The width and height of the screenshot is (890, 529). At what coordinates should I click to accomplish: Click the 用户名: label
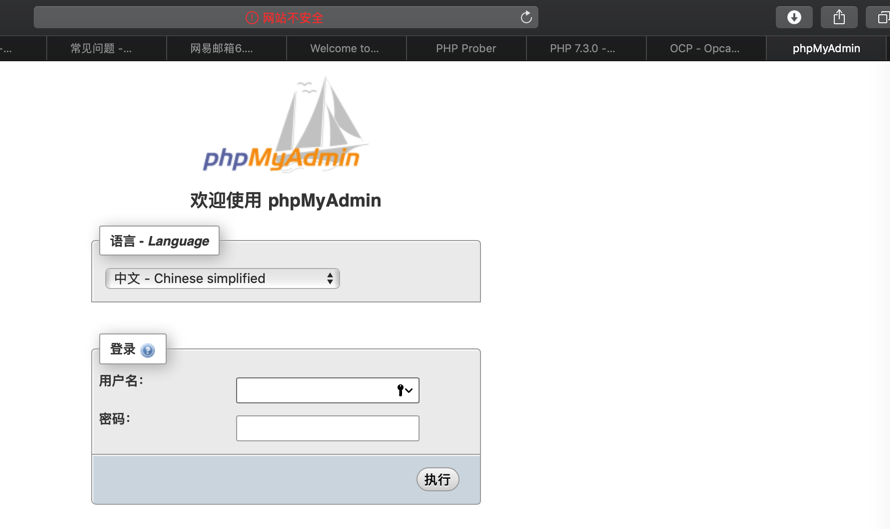click(x=121, y=381)
